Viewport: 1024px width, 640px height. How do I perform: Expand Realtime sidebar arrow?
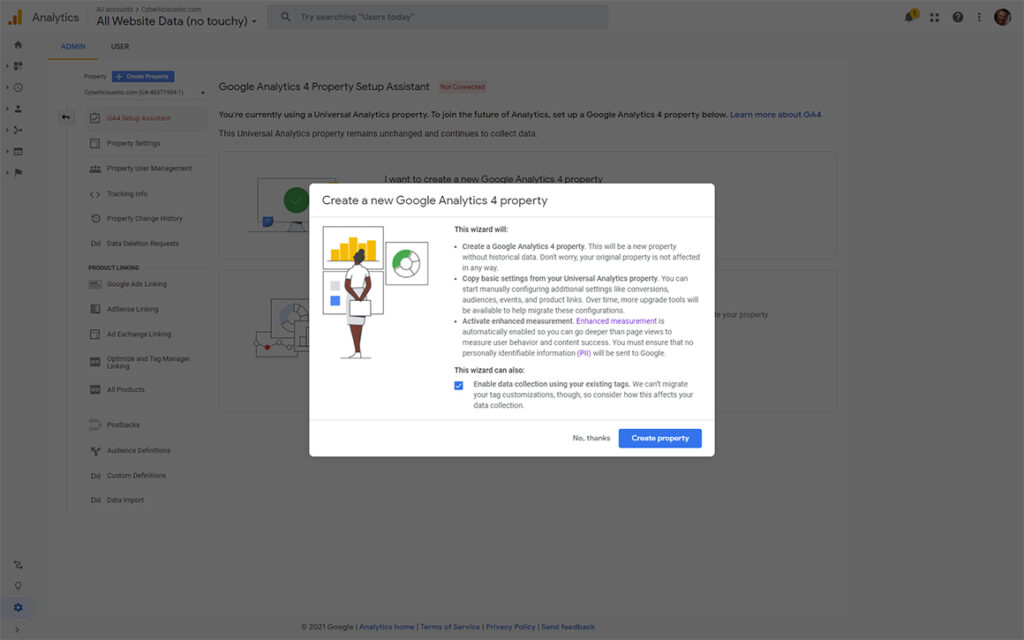click(7, 88)
